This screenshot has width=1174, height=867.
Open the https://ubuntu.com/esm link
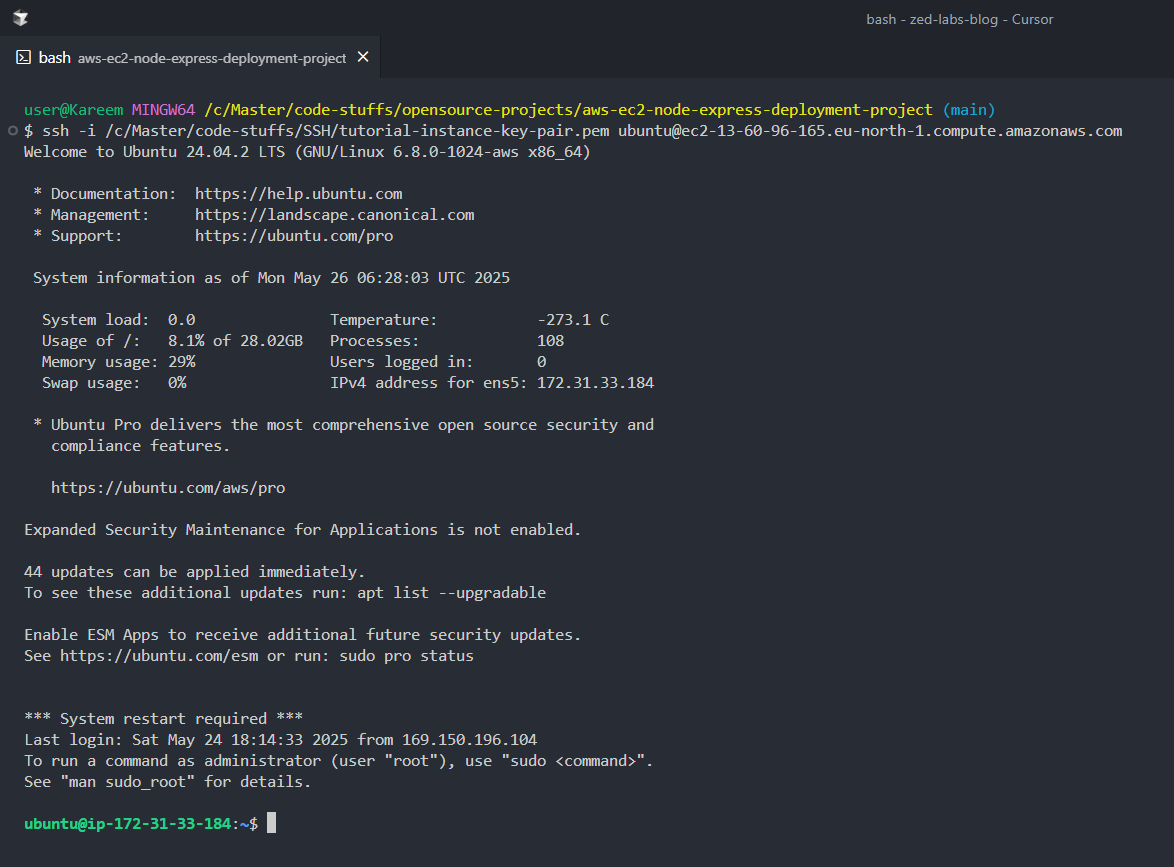pyautogui.click(x=158, y=656)
